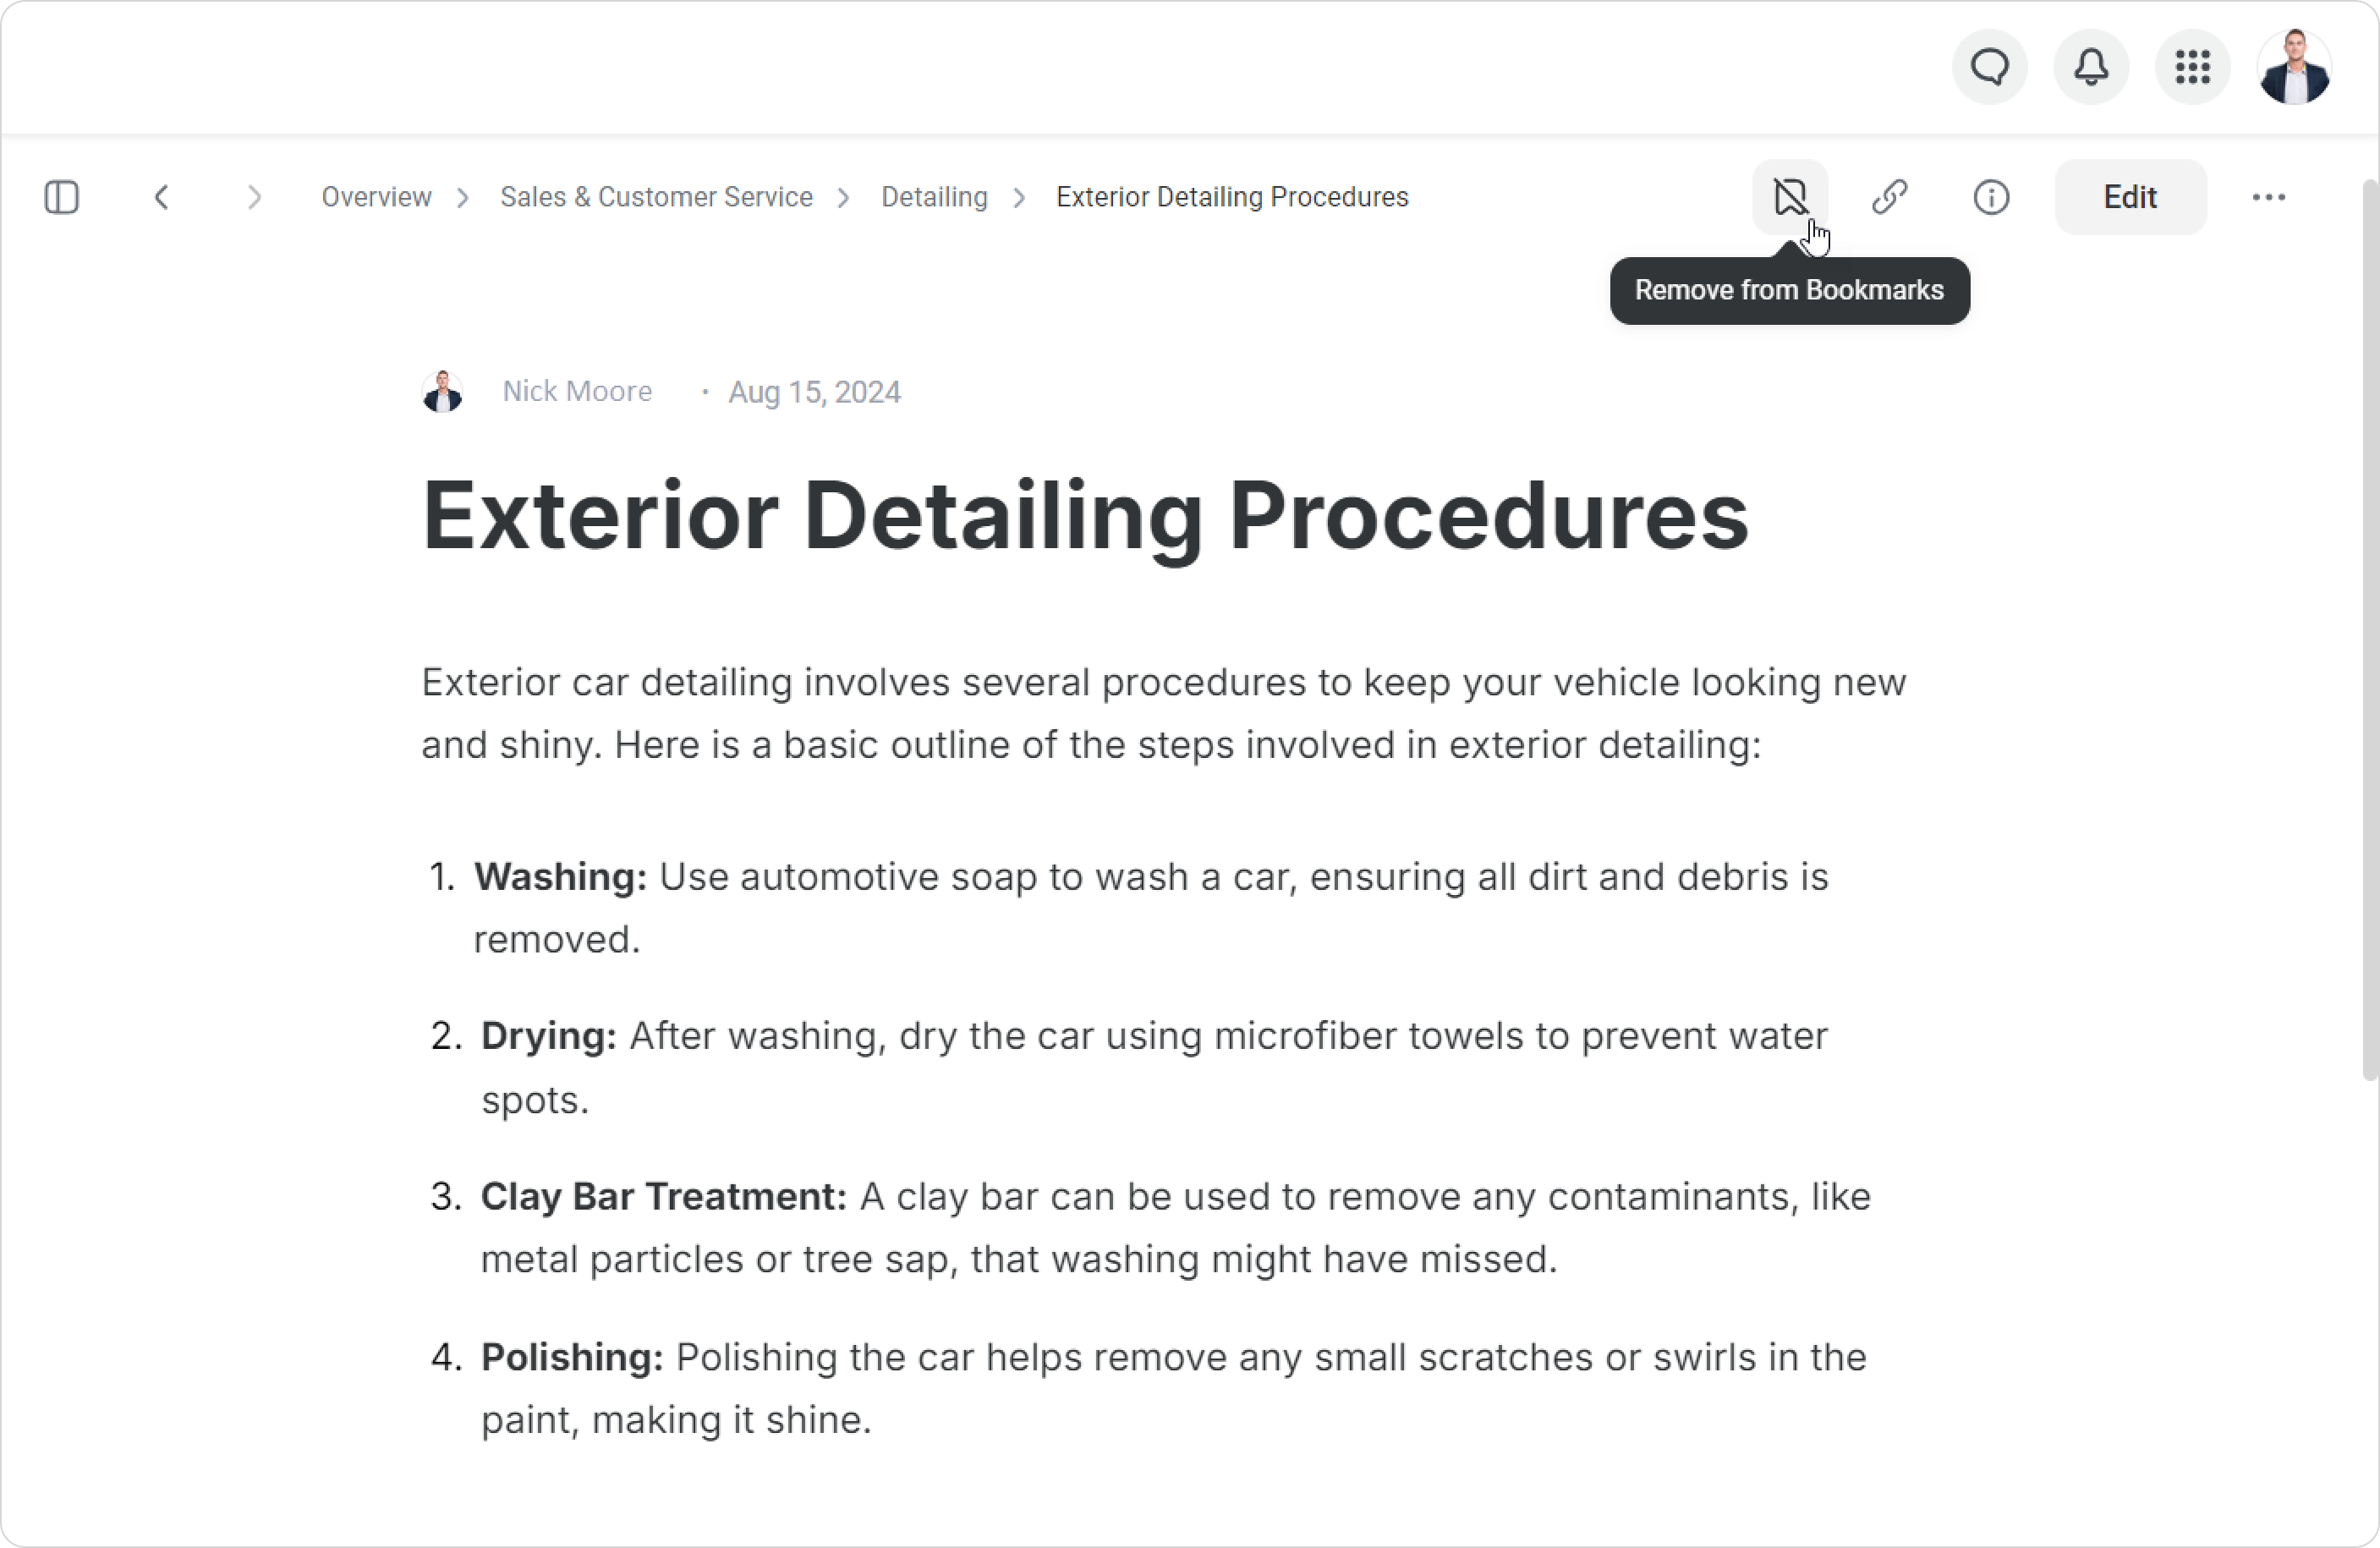Open the user profile avatar menu

pos(2294,67)
